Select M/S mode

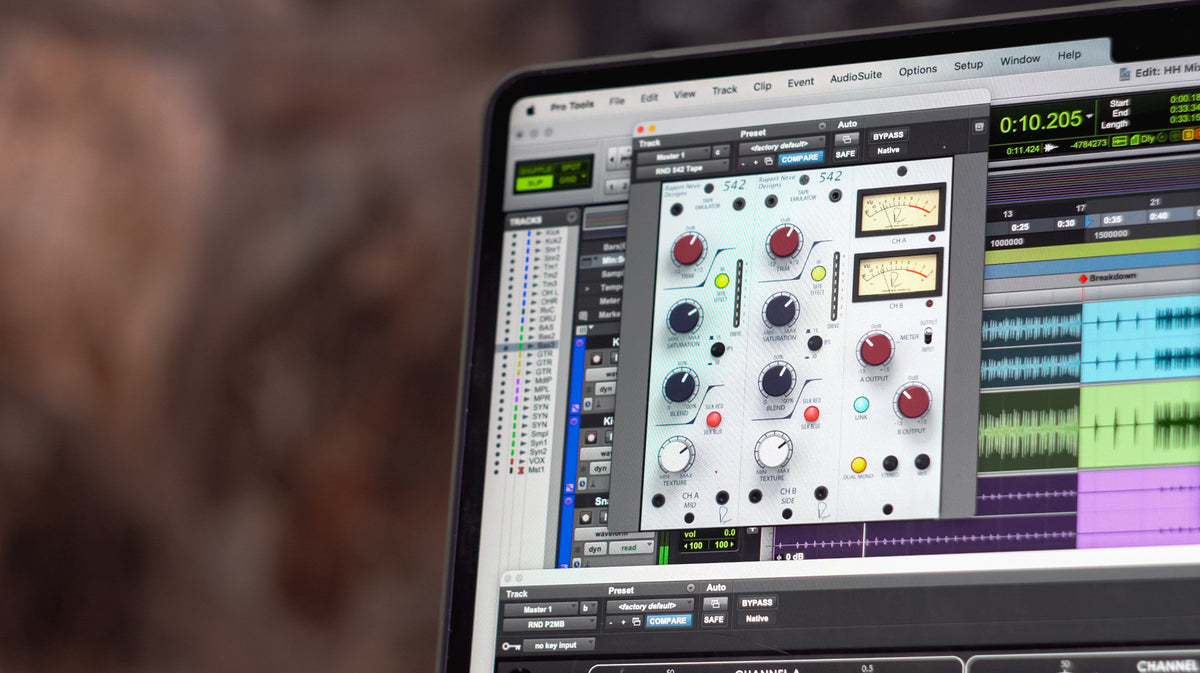coord(922,462)
